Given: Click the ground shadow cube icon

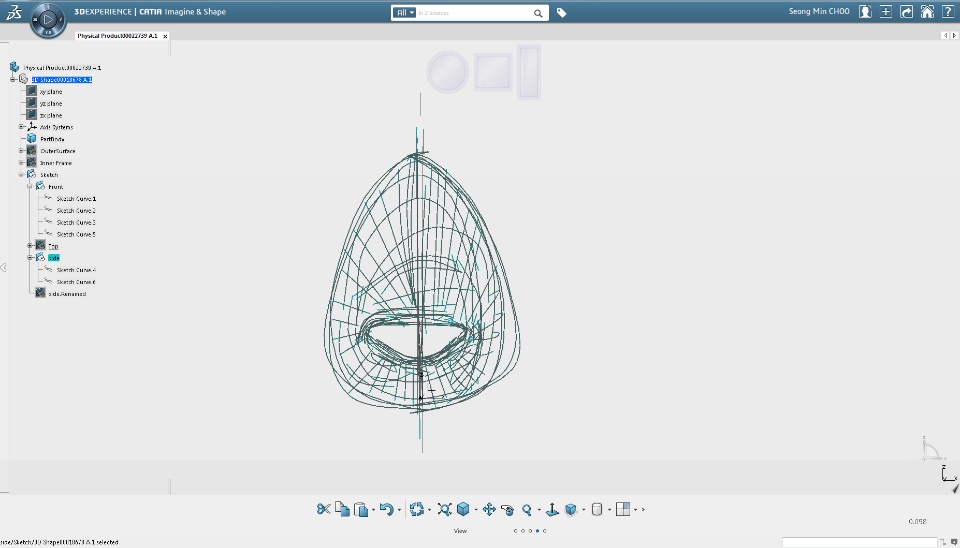Looking at the screenshot, I should coord(571,509).
